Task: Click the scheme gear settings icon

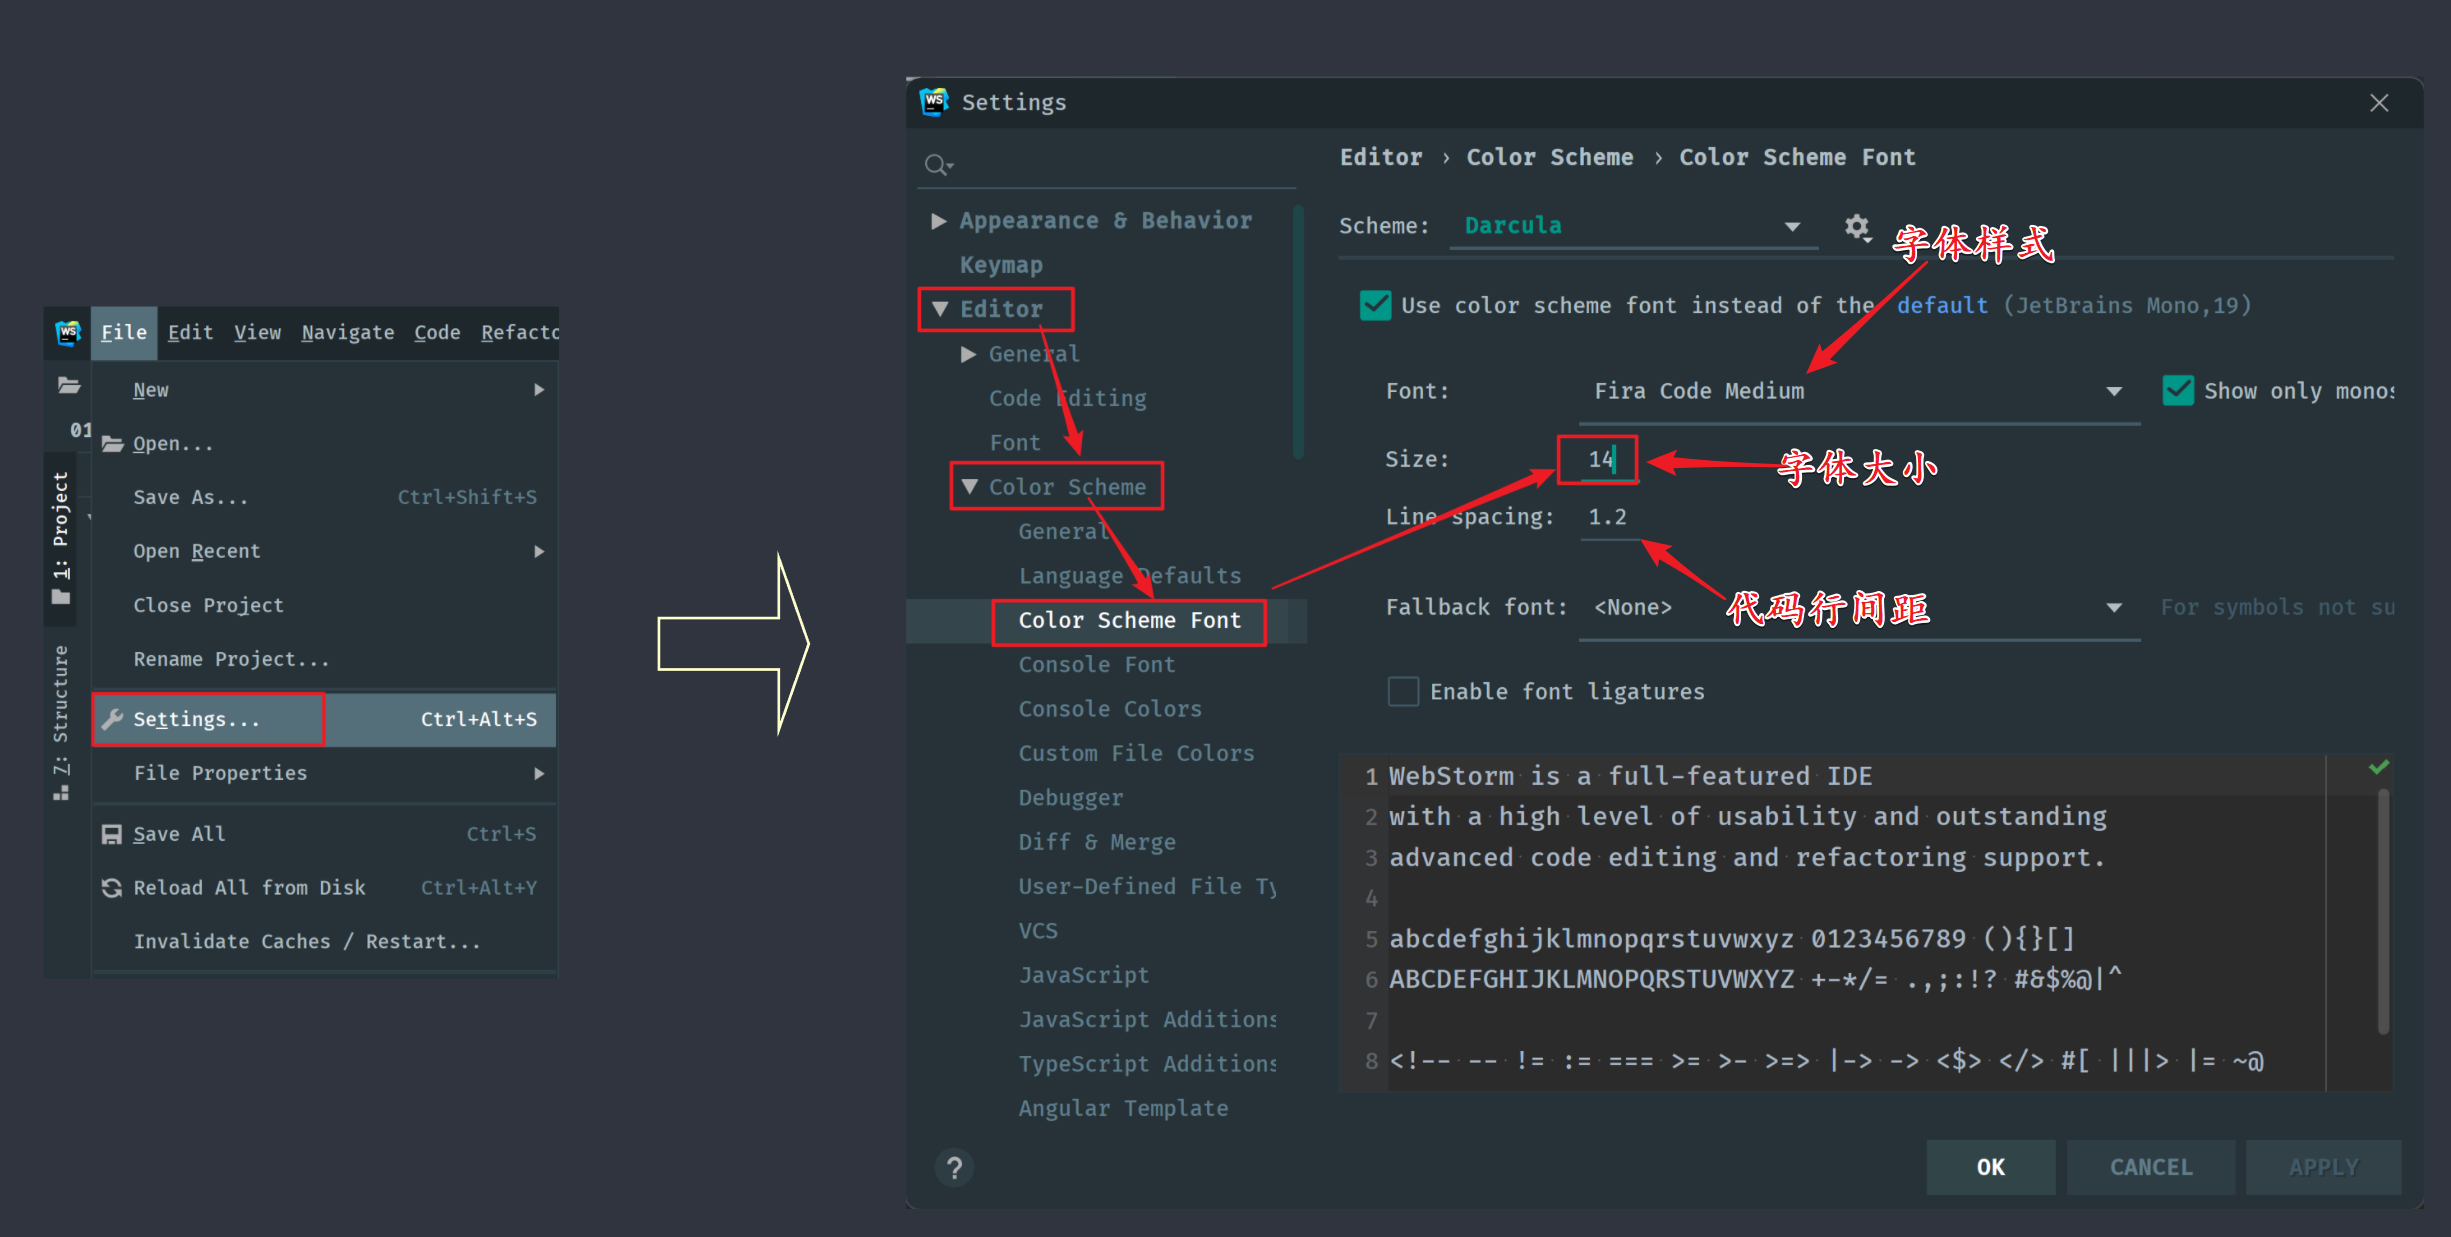Action: tap(1857, 227)
